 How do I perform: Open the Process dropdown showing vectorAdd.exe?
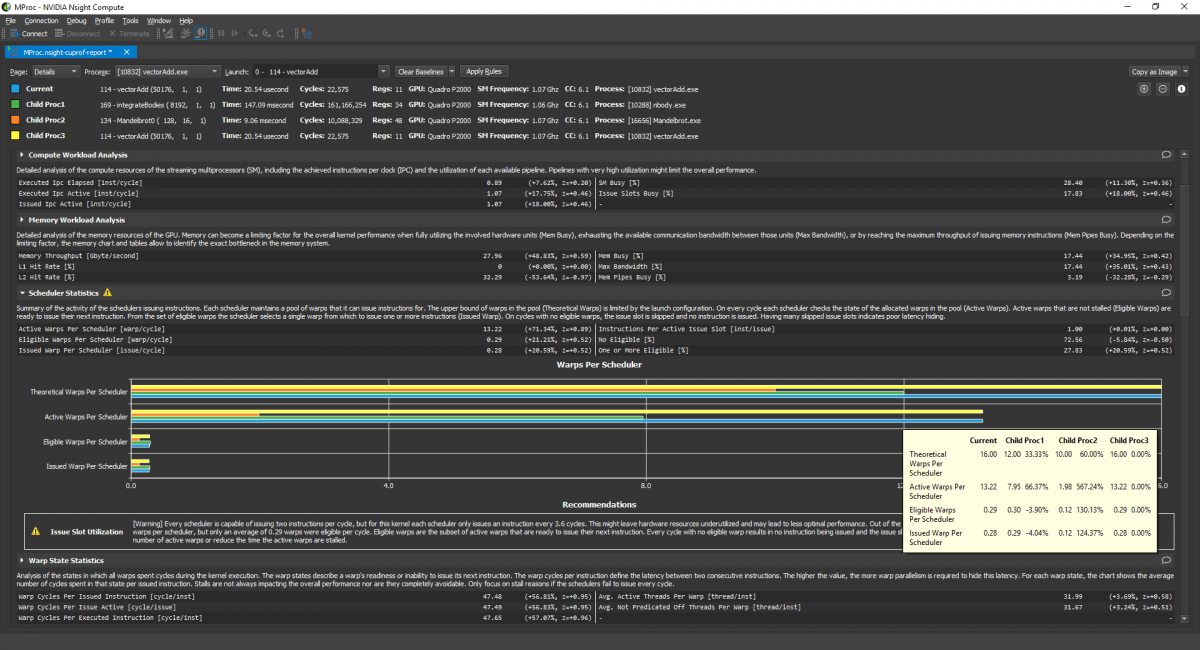coord(166,72)
